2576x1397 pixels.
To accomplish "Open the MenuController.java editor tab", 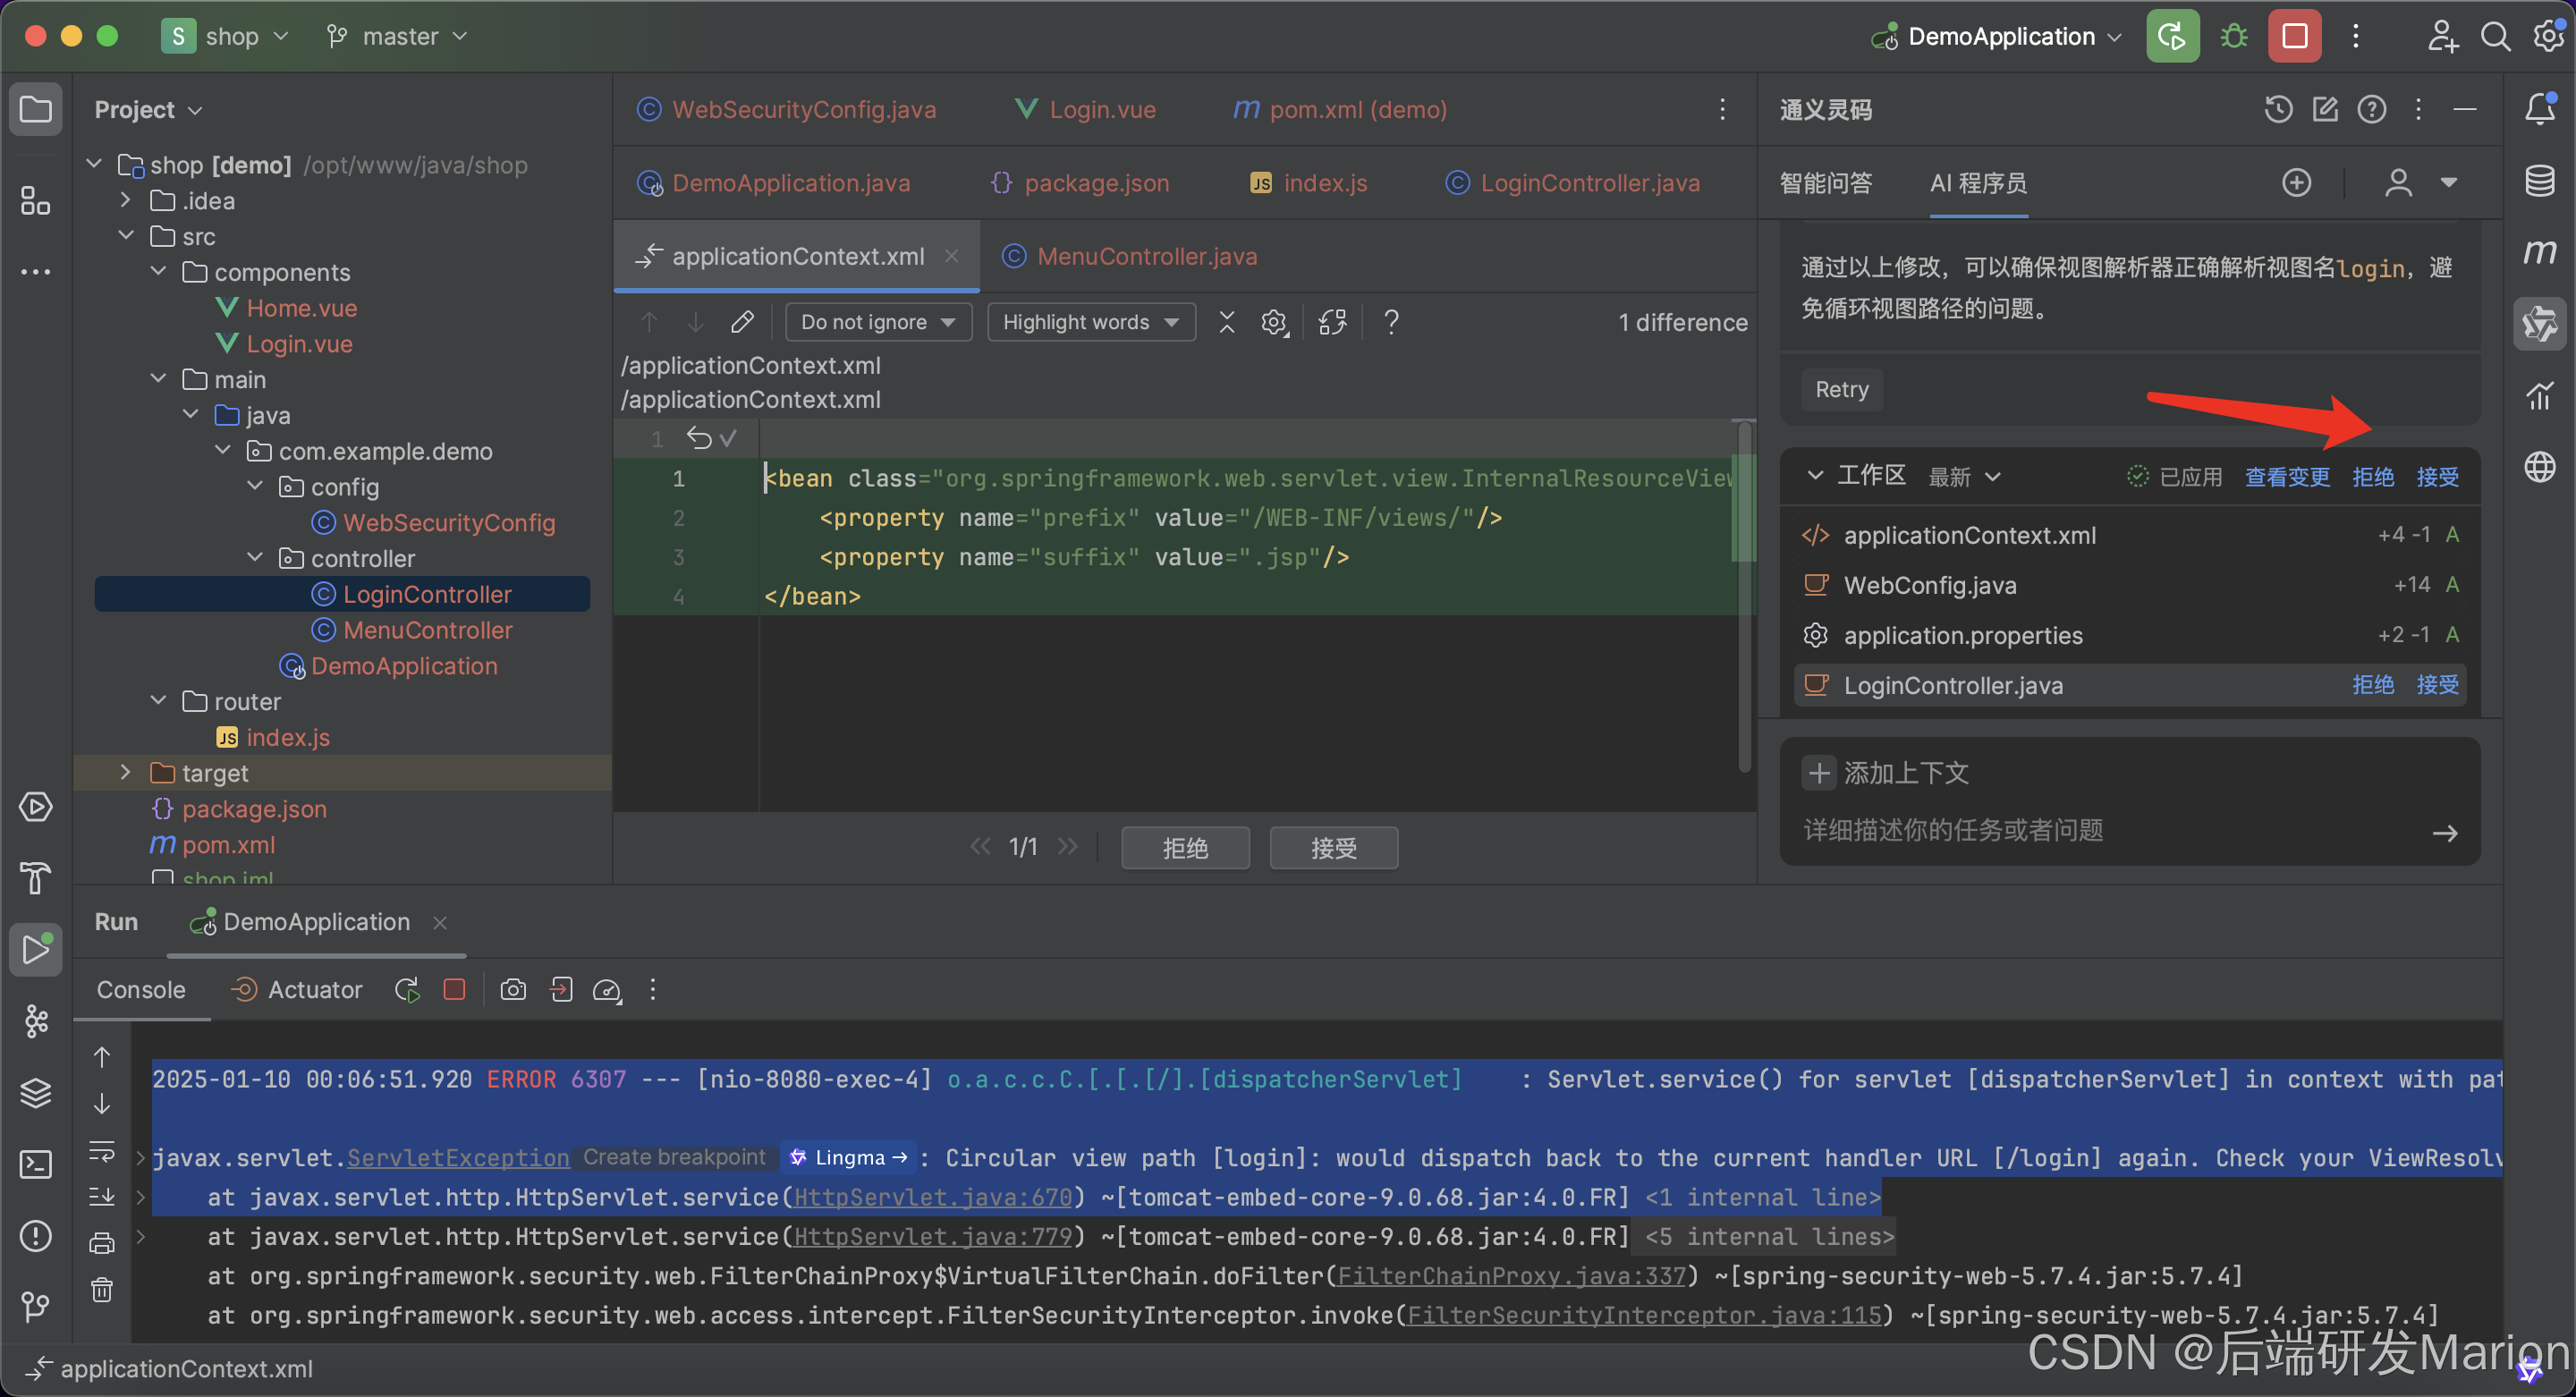I will 1145,256.
